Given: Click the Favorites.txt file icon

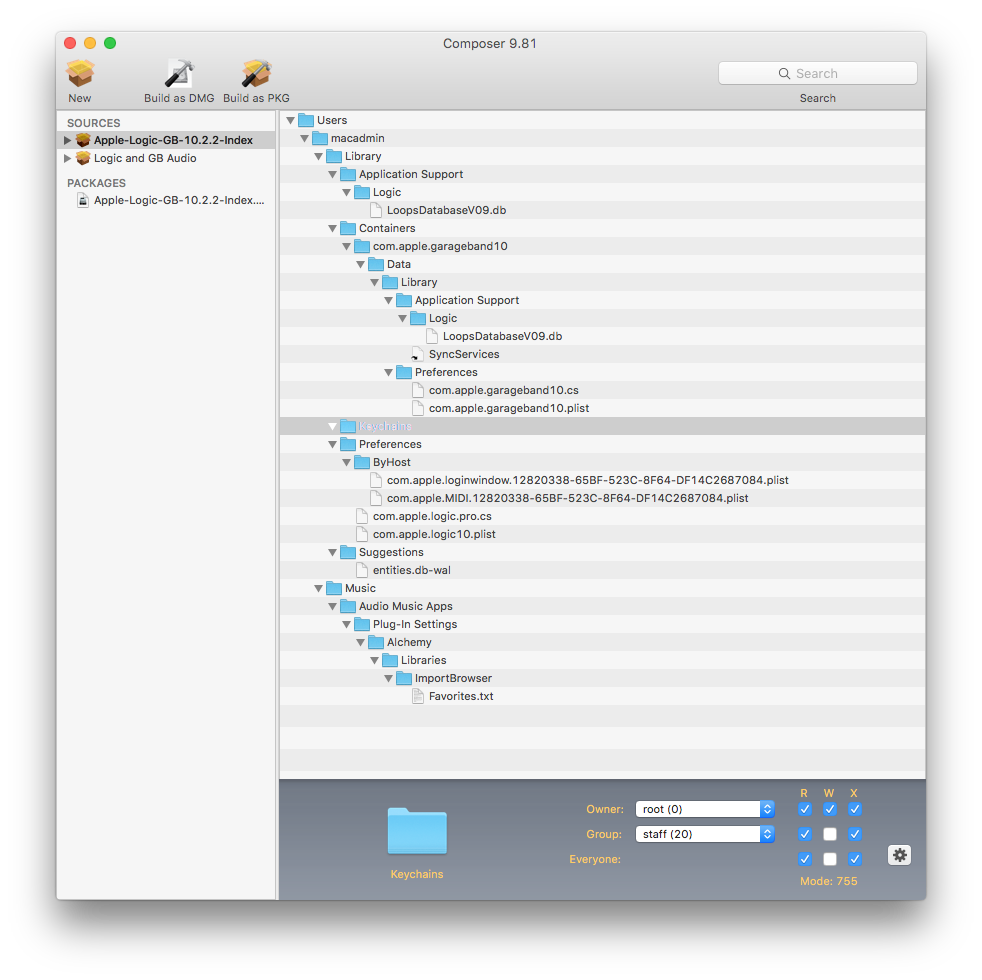Looking at the screenshot, I should (418, 697).
